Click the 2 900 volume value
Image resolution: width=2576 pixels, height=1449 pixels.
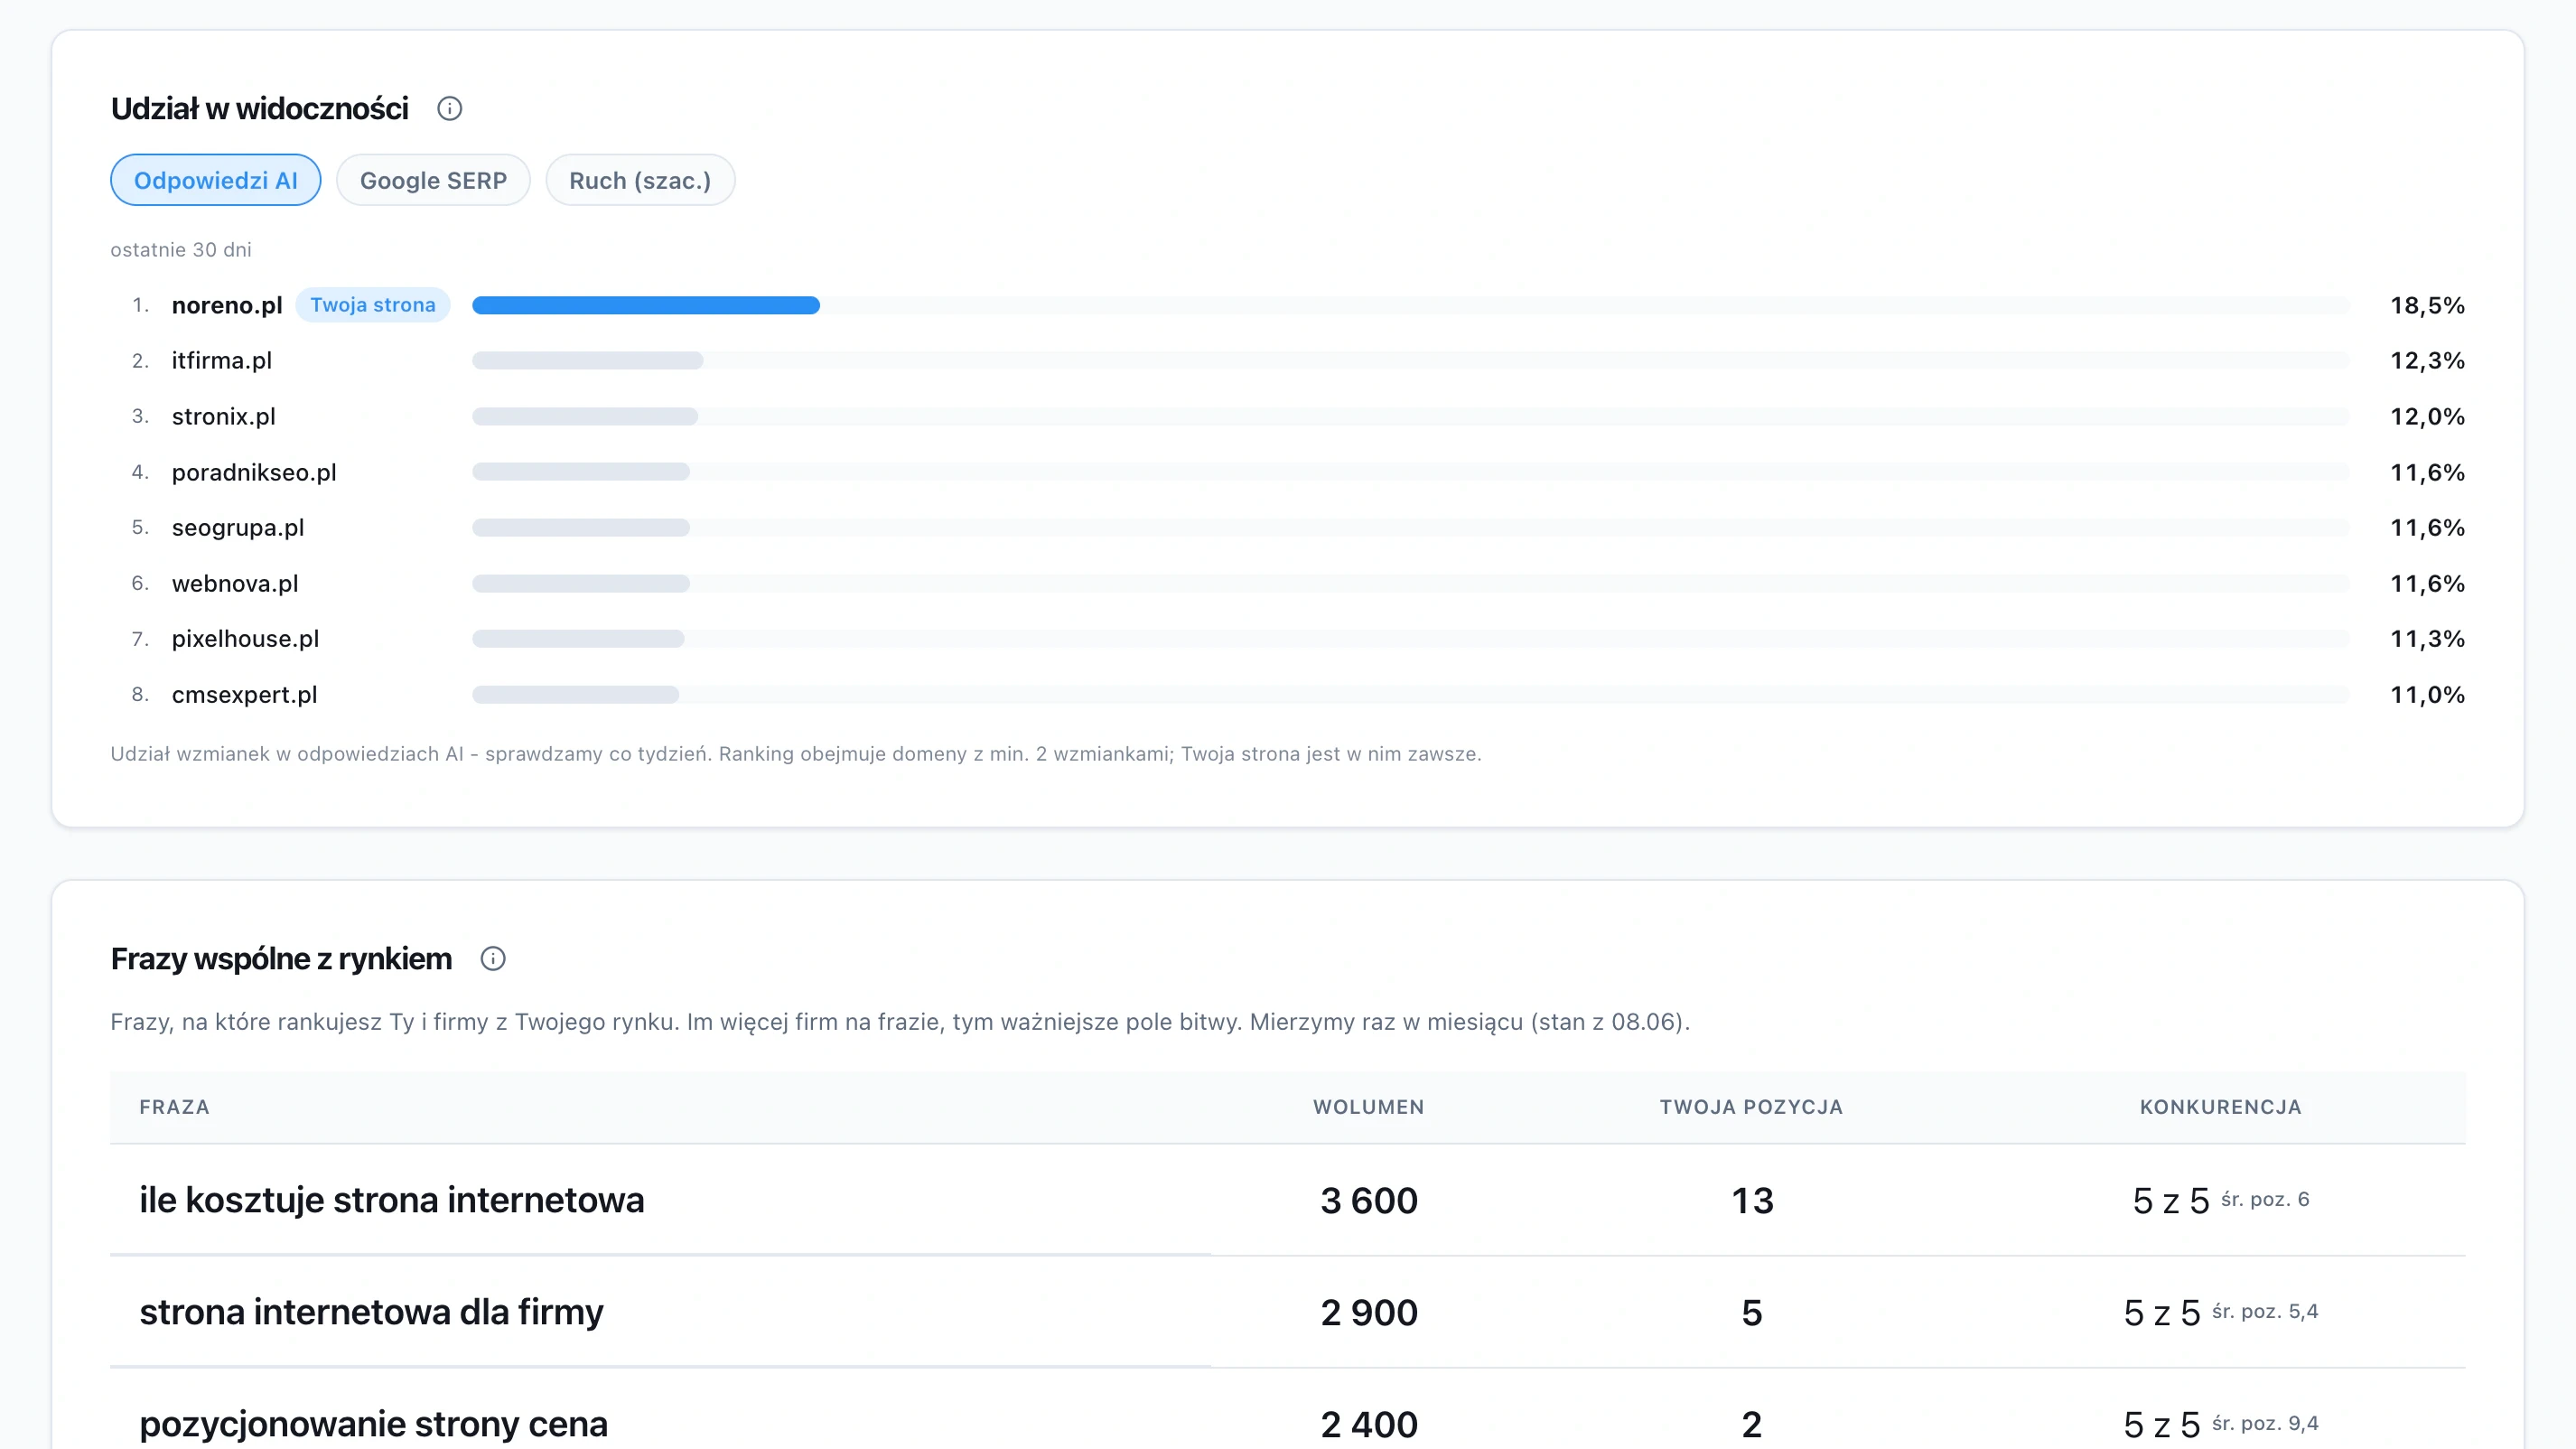(x=1369, y=1312)
